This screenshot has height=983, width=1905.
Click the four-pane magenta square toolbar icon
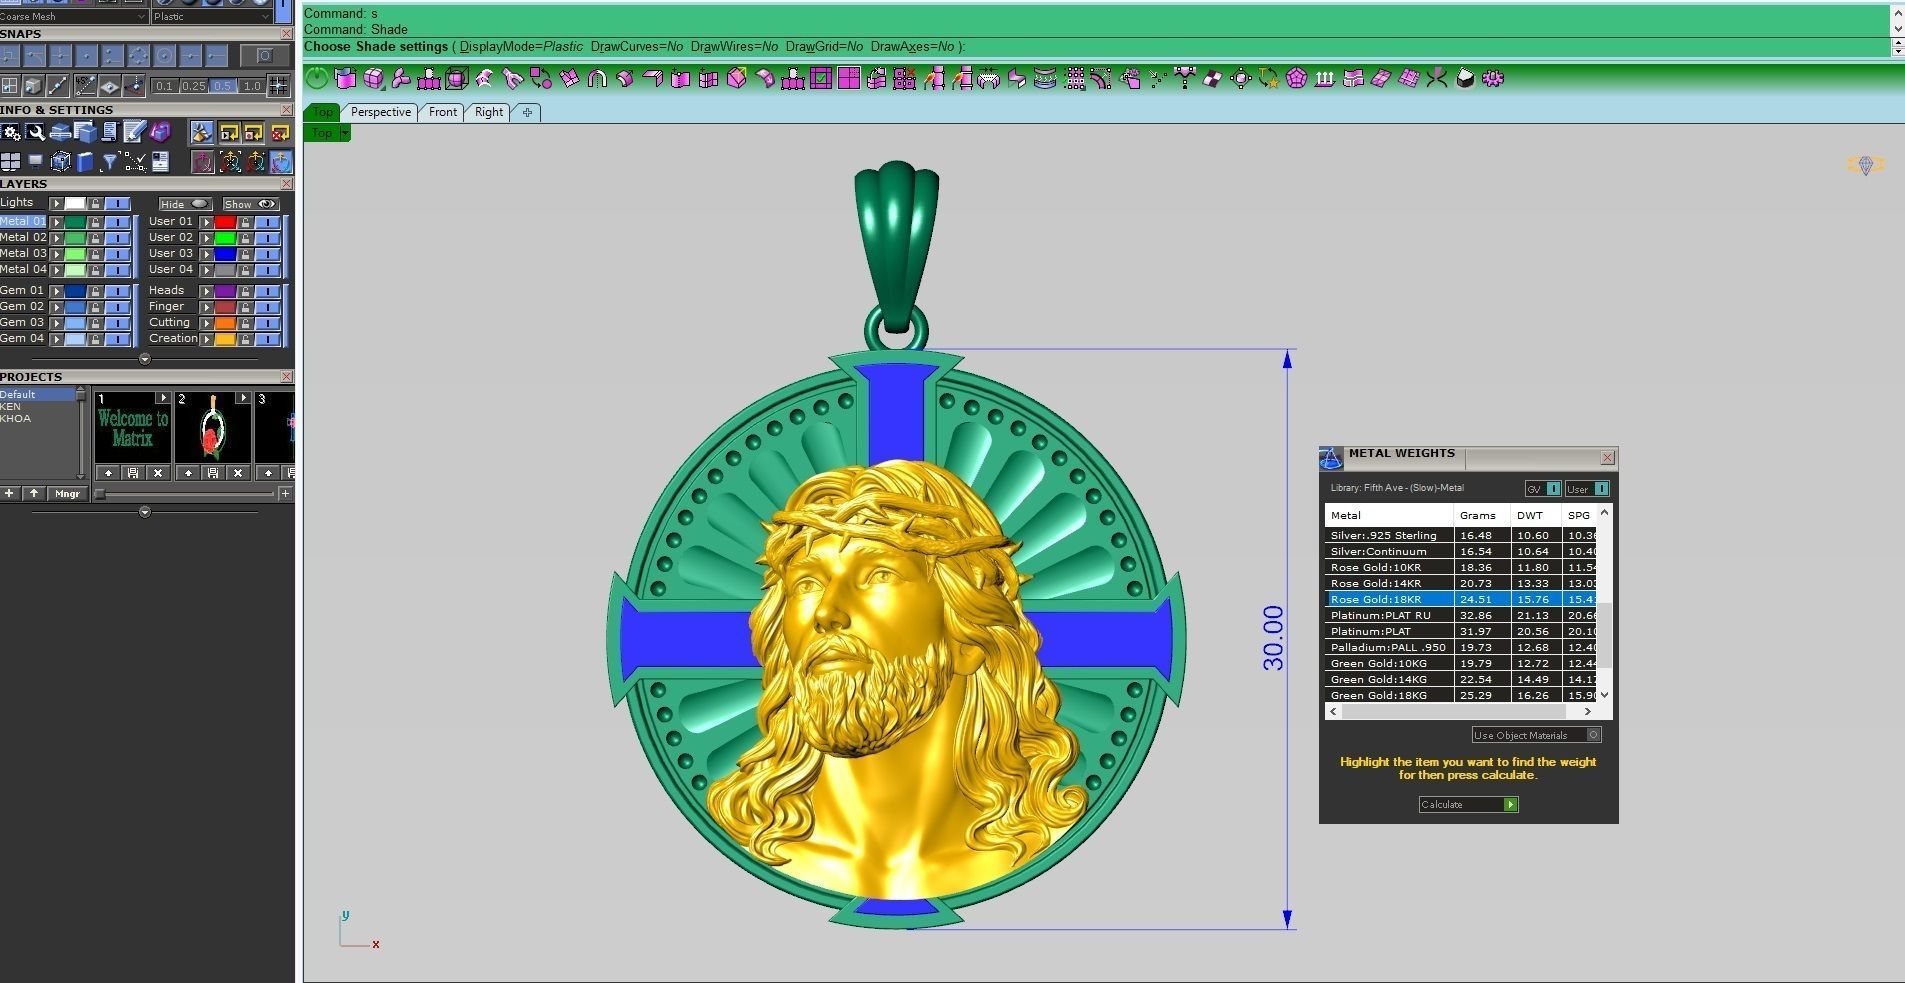(849, 78)
